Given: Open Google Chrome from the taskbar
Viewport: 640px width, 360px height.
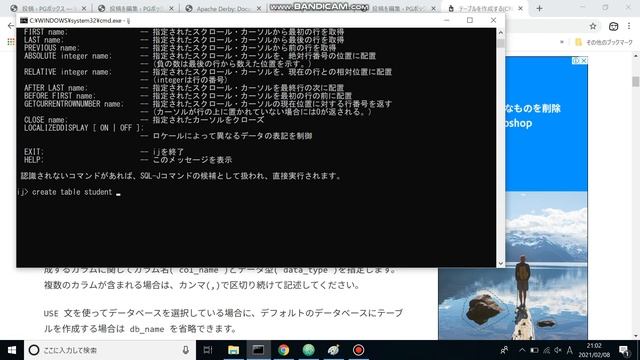Looking at the screenshot, I should pyautogui.click(x=284, y=350).
